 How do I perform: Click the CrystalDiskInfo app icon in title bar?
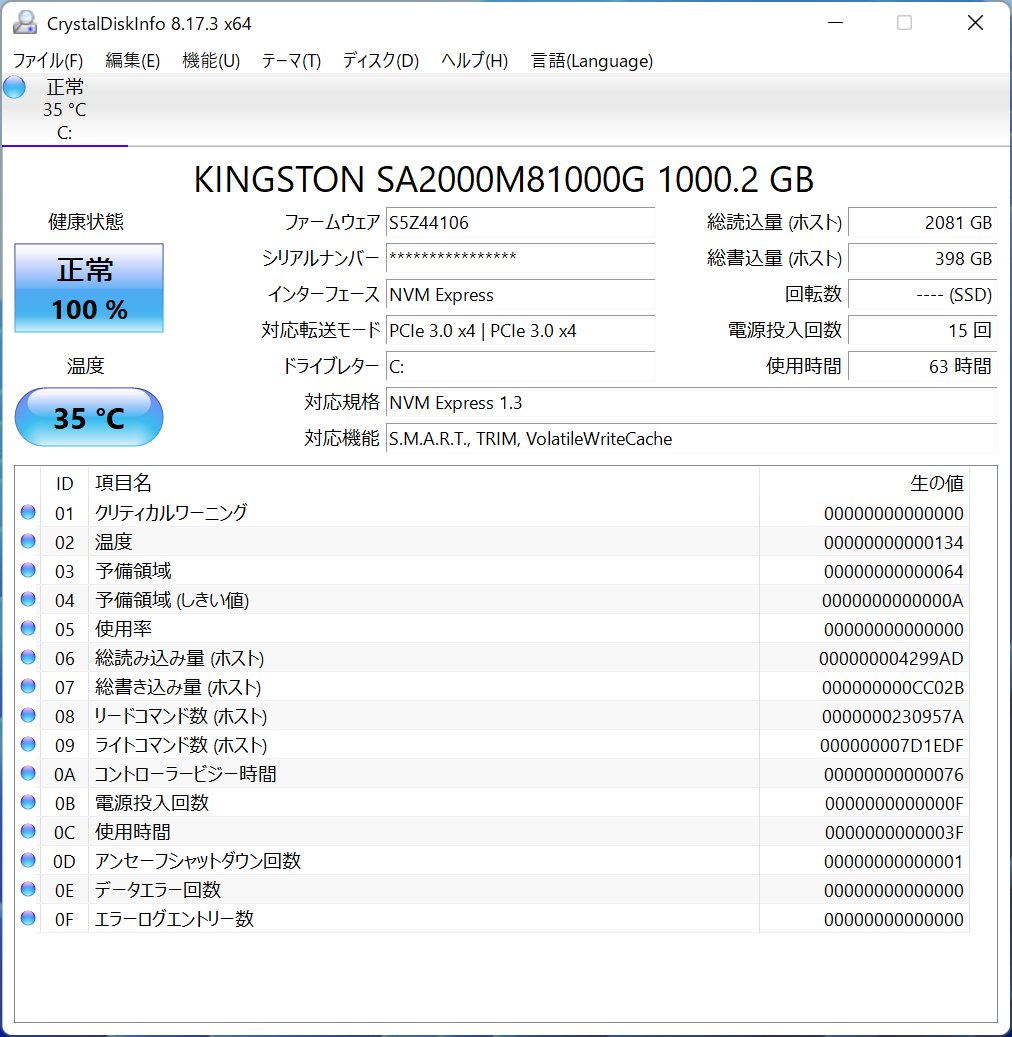click(25, 23)
